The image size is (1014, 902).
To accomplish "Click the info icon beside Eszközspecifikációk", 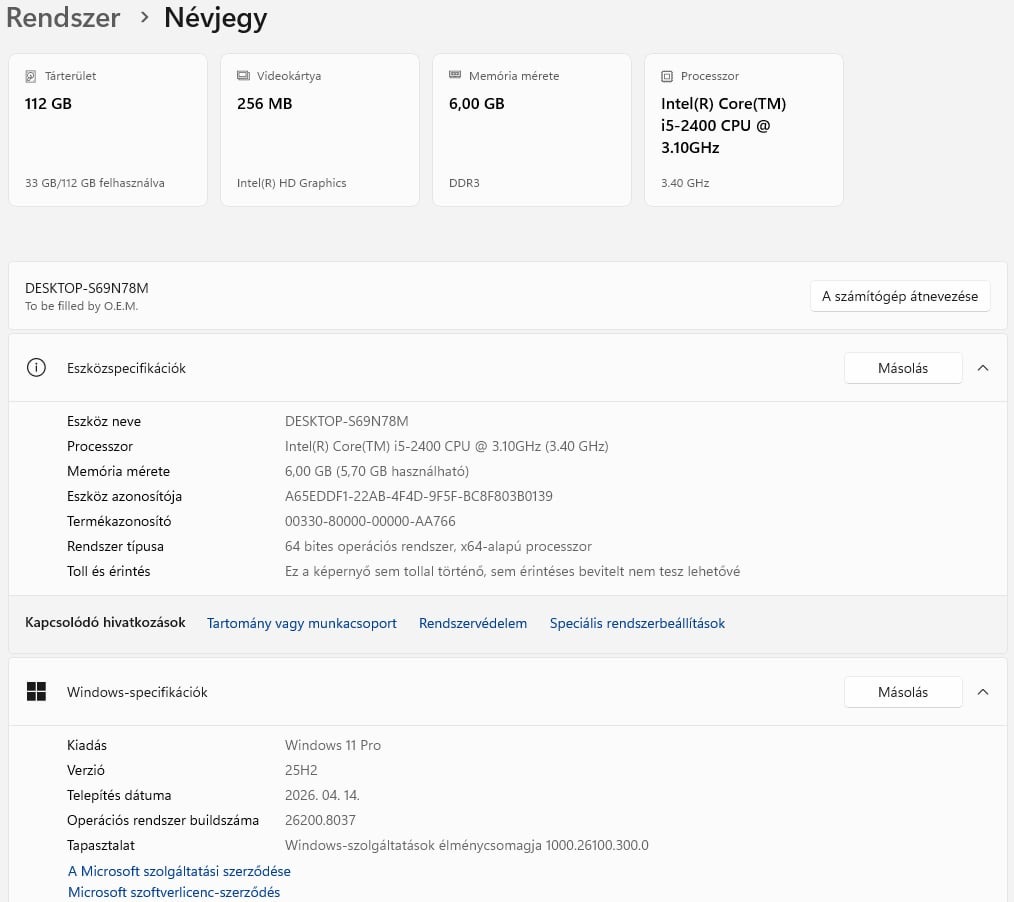I will click(x=37, y=368).
